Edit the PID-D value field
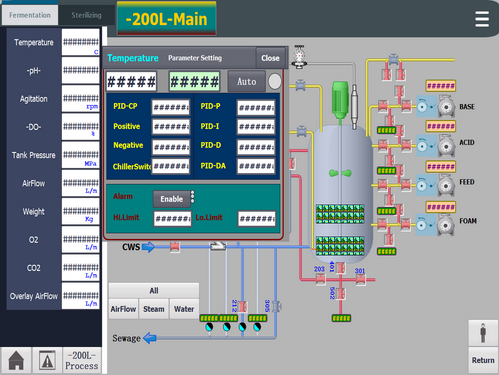The height and width of the screenshot is (375, 499). 256,147
